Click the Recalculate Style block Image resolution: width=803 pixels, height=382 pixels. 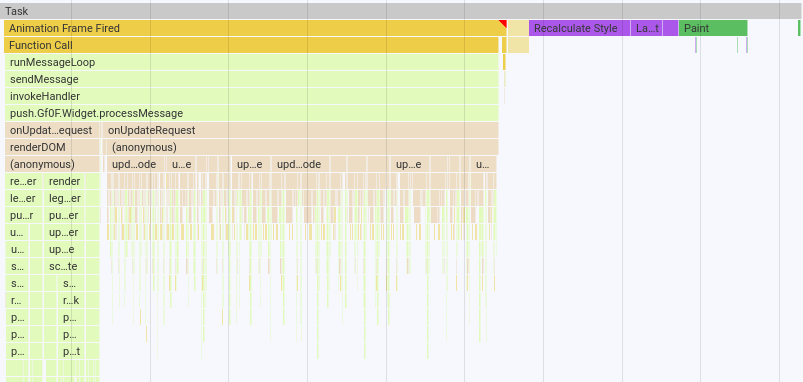point(579,28)
